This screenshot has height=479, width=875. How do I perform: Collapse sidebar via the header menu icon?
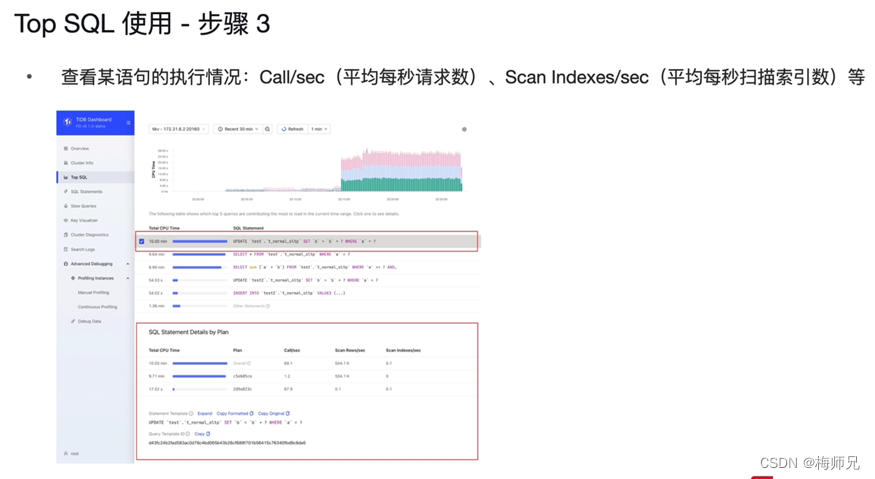[x=128, y=122]
